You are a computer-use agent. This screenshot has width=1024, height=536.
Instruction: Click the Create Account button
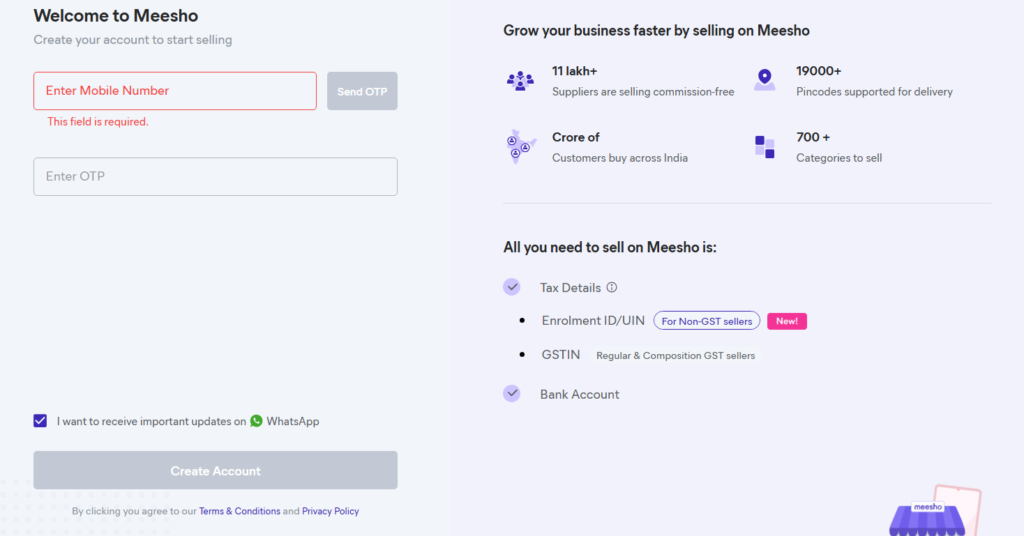point(215,471)
